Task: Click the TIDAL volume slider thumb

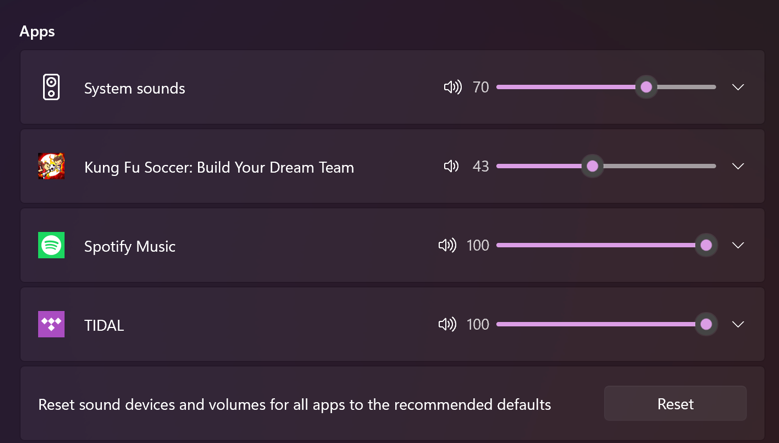Action: [706, 324]
